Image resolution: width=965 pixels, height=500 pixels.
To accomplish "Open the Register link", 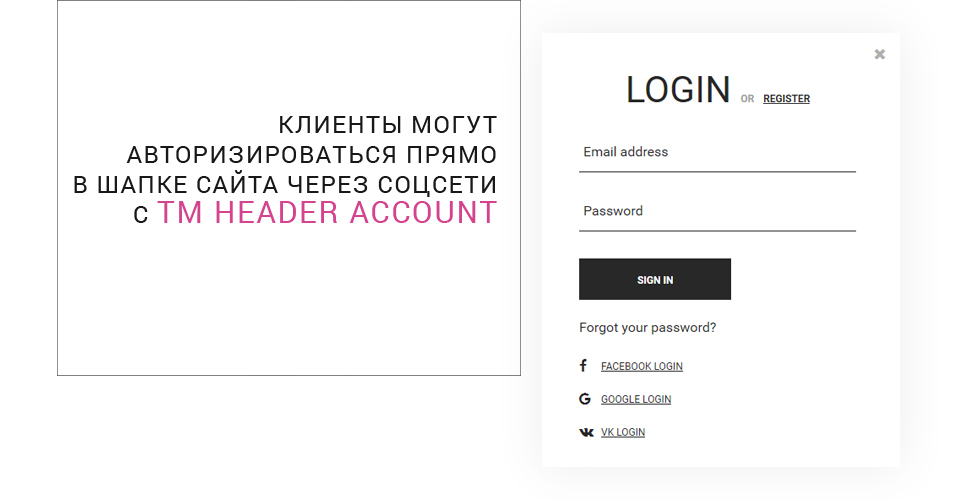I will click(786, 99).
